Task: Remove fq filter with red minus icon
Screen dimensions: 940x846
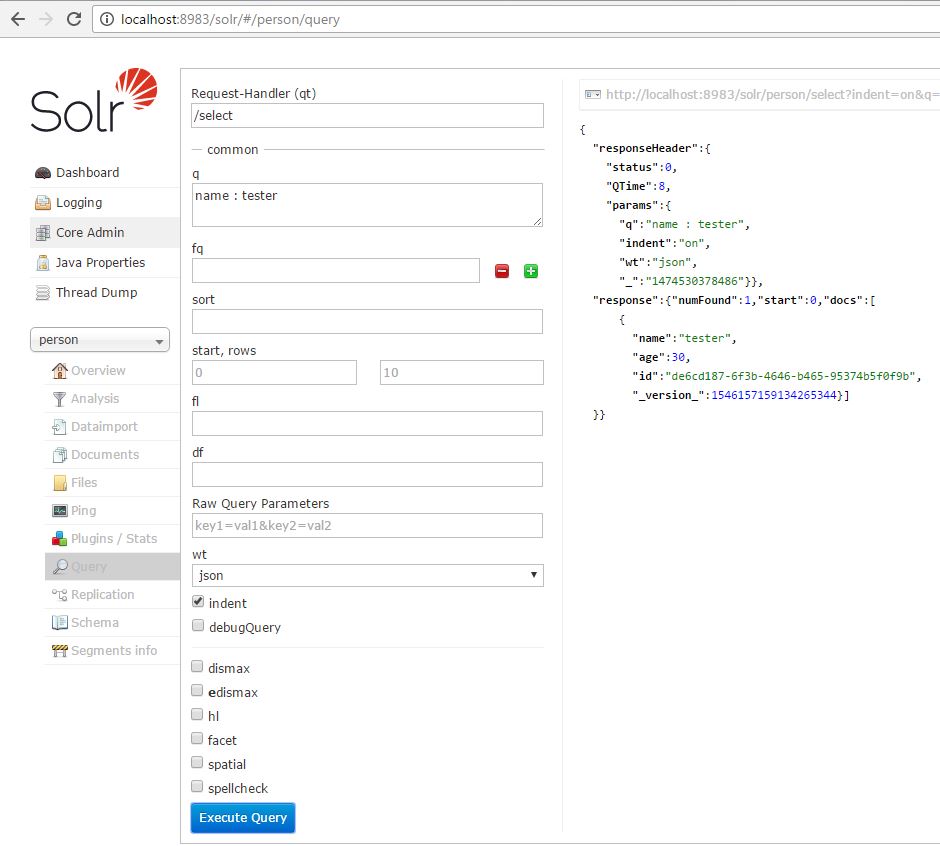Action: click(502, 271)
